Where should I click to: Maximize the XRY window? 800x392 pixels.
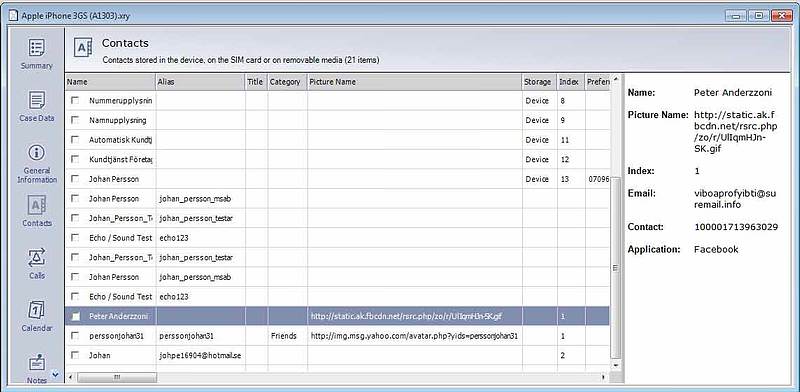[759, 16]
